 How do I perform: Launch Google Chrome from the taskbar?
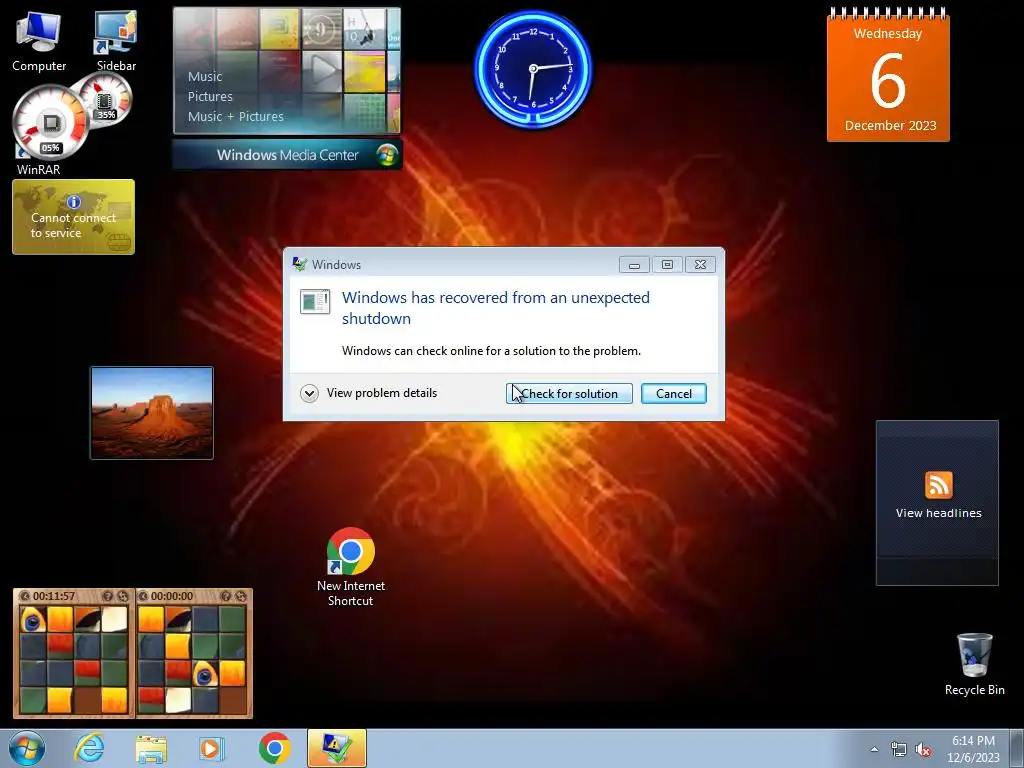pyautogui.click(x=274, y=748)
